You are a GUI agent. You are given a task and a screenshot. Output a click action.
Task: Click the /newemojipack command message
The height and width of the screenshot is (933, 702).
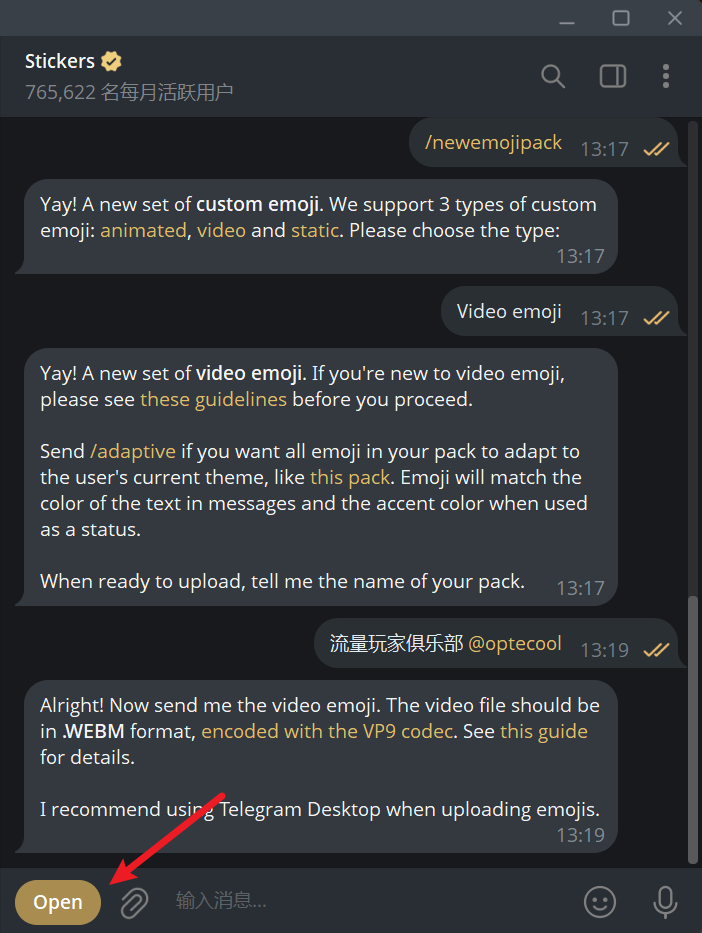pos(494,143)
